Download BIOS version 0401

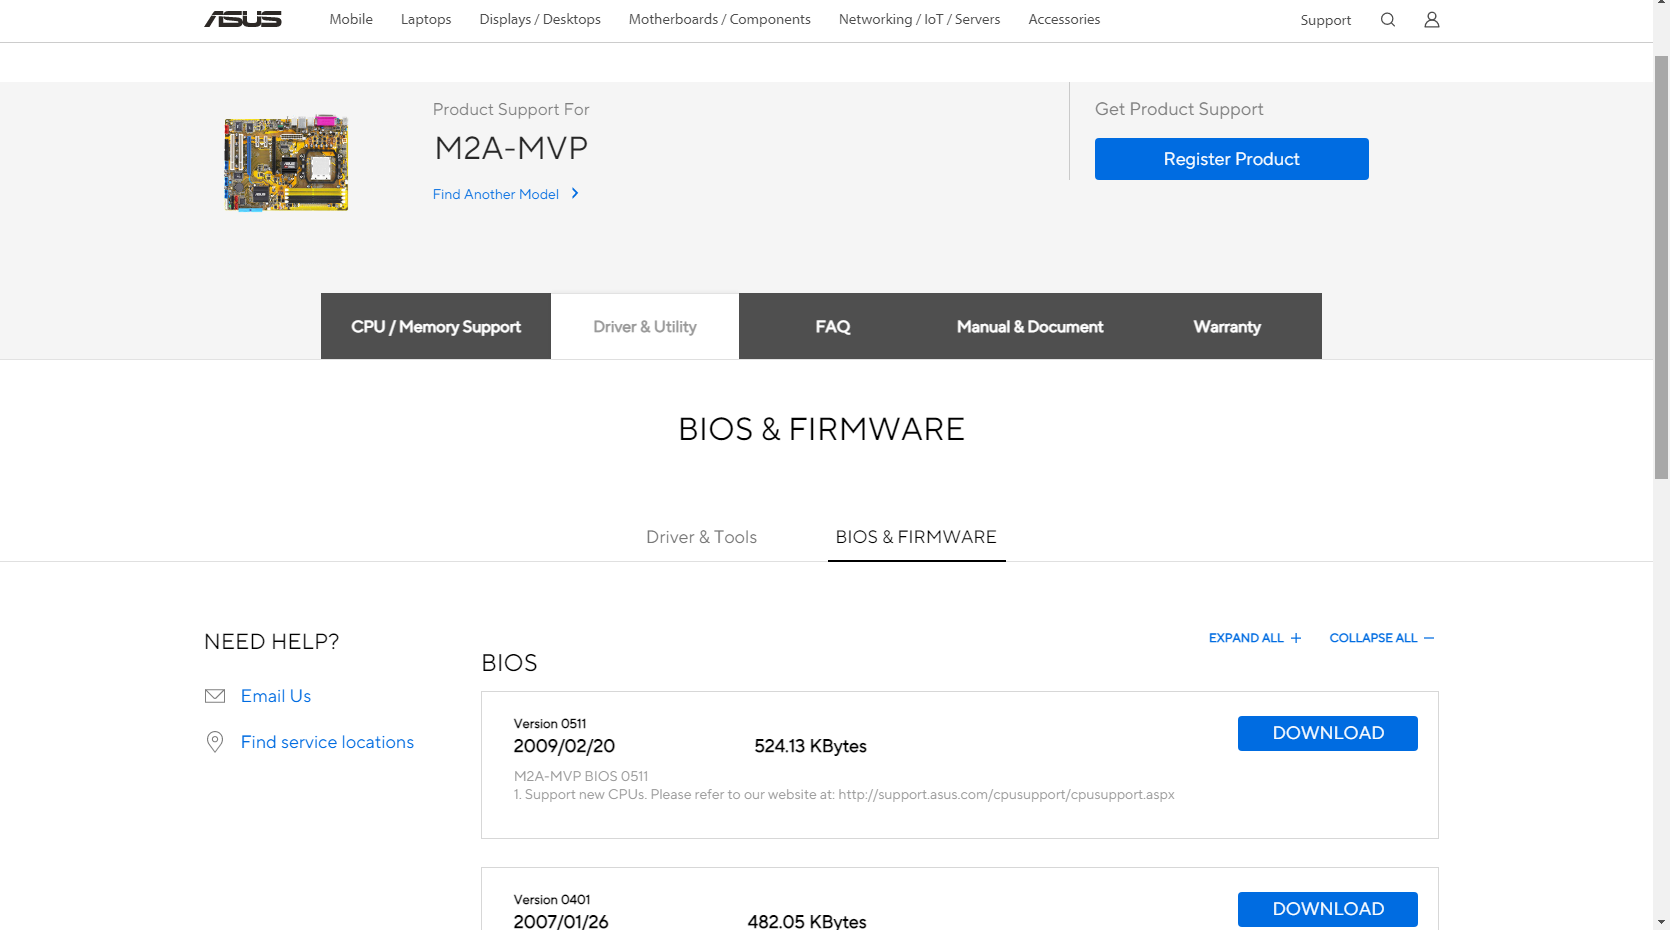1327,909
